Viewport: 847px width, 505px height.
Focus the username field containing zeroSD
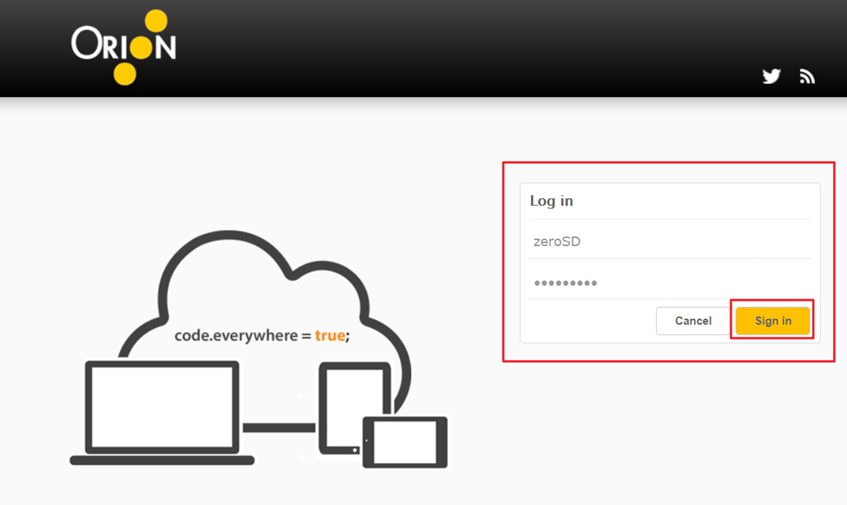(x=670, y=241)
